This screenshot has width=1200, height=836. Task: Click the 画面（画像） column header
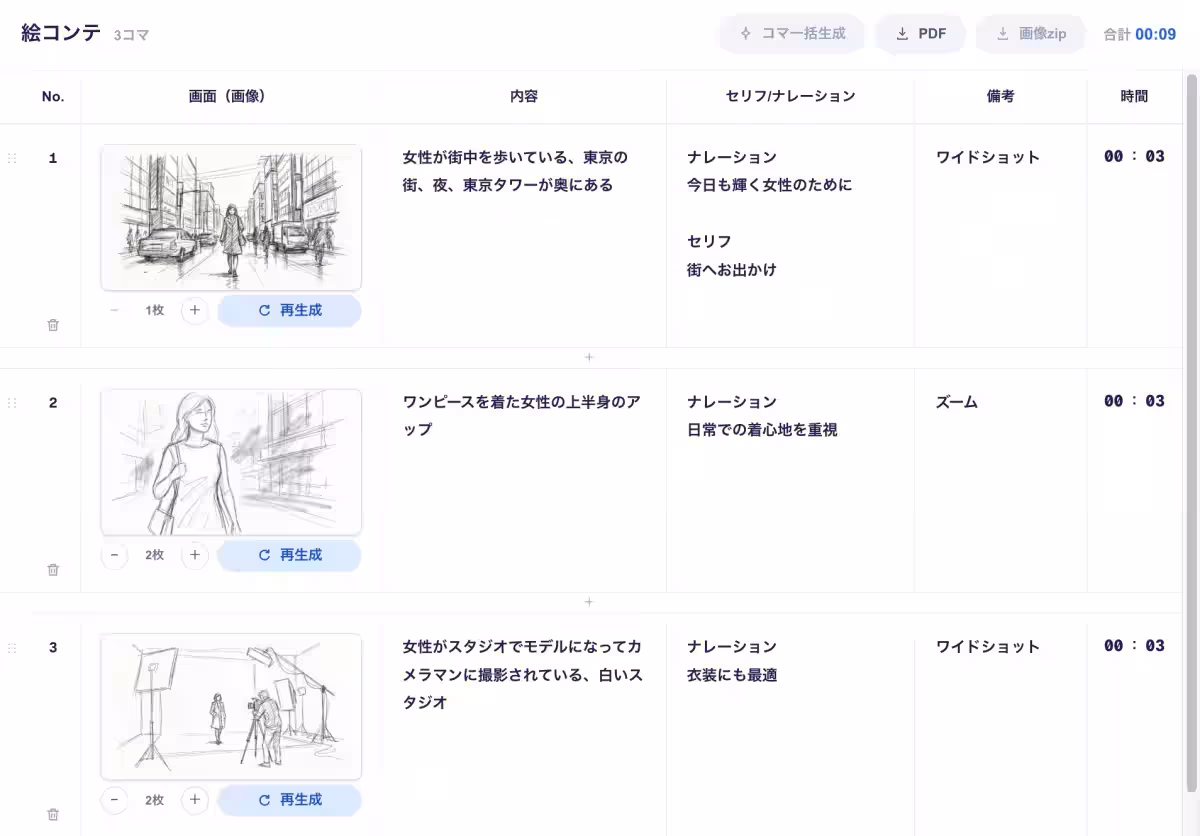227,97
